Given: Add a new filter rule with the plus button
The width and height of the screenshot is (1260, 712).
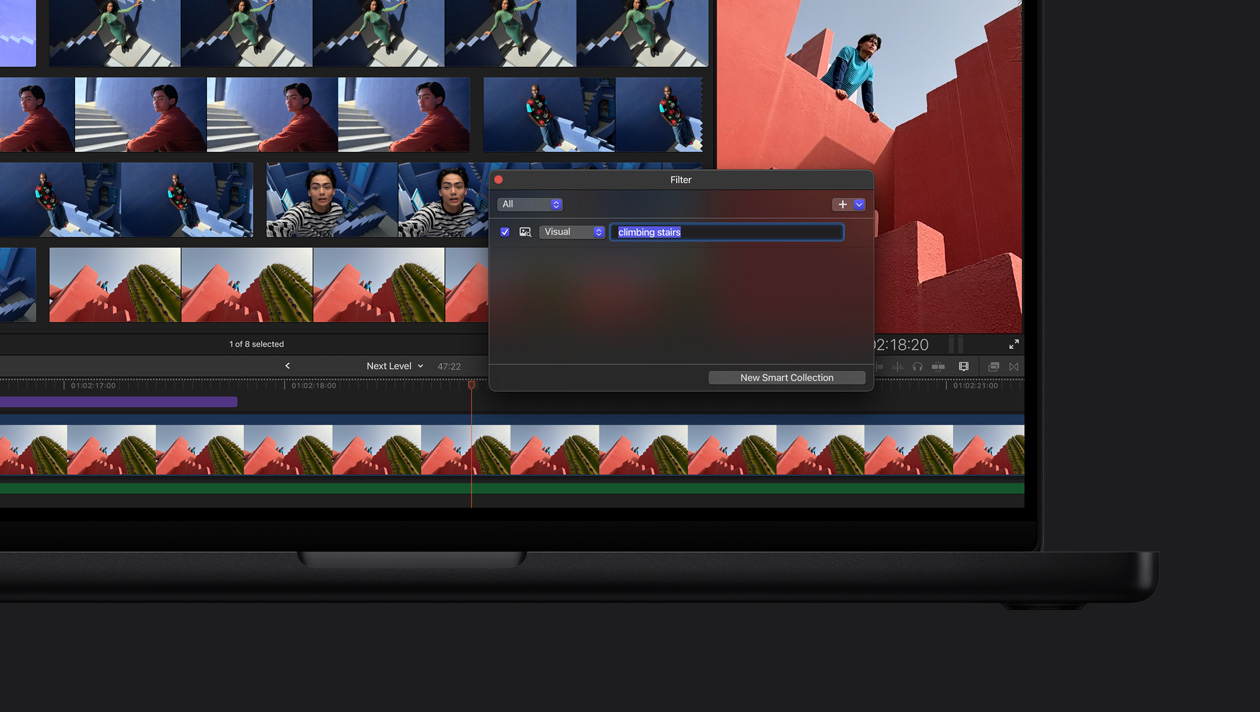Looking at the screenshot, I should (x=840, y=204).
